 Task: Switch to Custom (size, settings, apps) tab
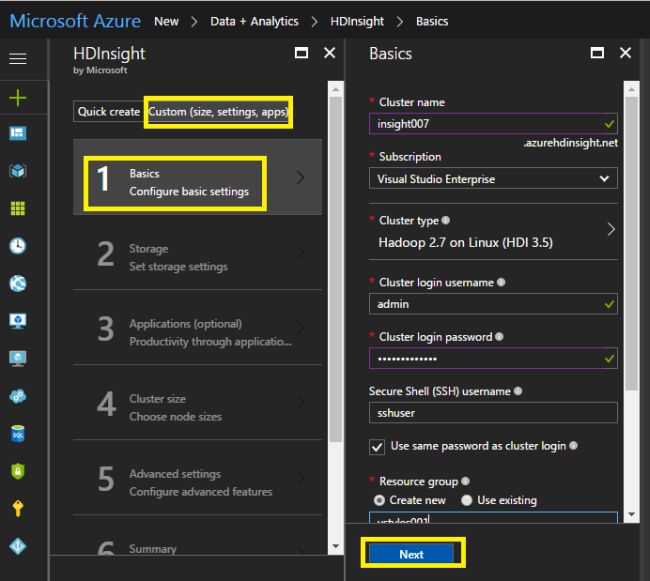218,111
